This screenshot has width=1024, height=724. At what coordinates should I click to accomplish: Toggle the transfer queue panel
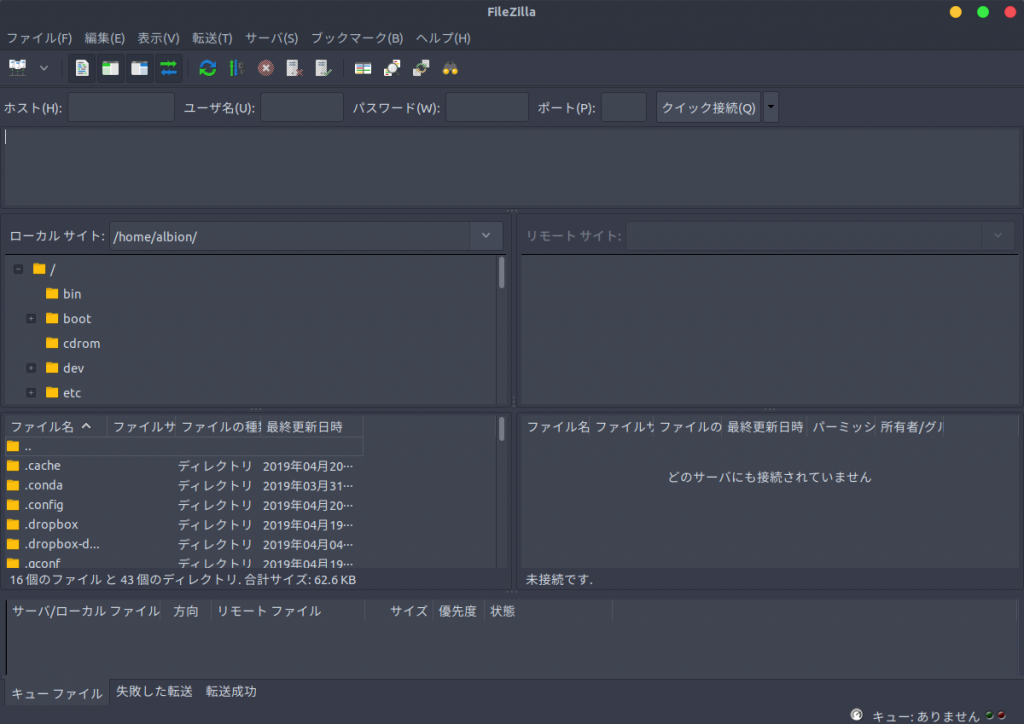pyautogui.click(x=168, y=68)
